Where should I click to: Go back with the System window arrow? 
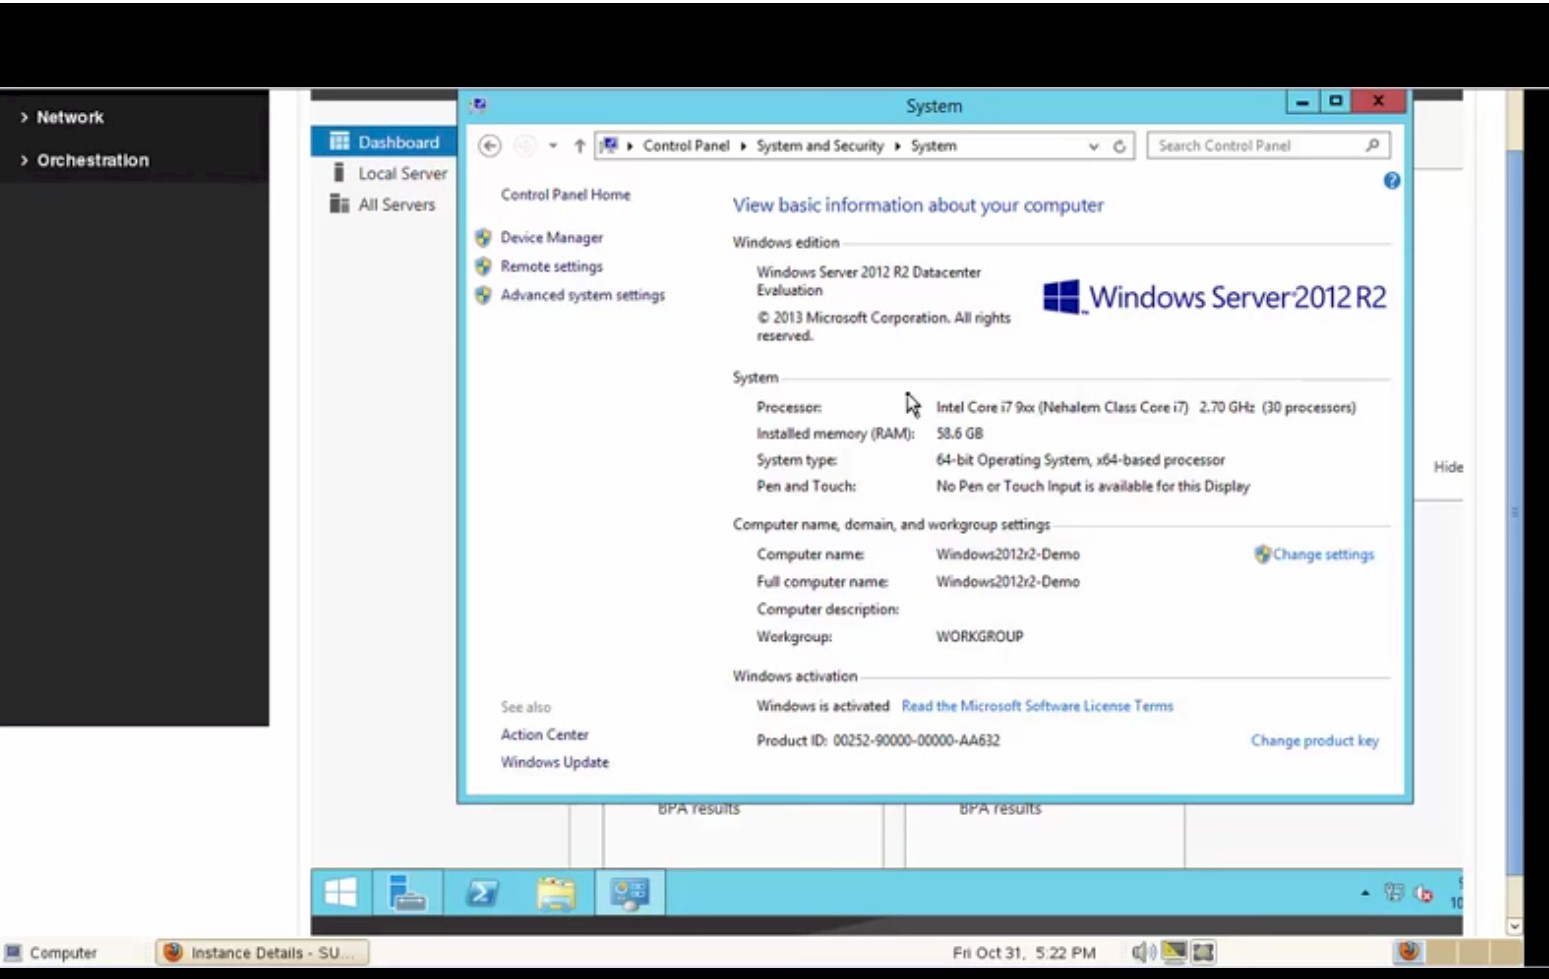pyautogui.click(x=489, y=146)
